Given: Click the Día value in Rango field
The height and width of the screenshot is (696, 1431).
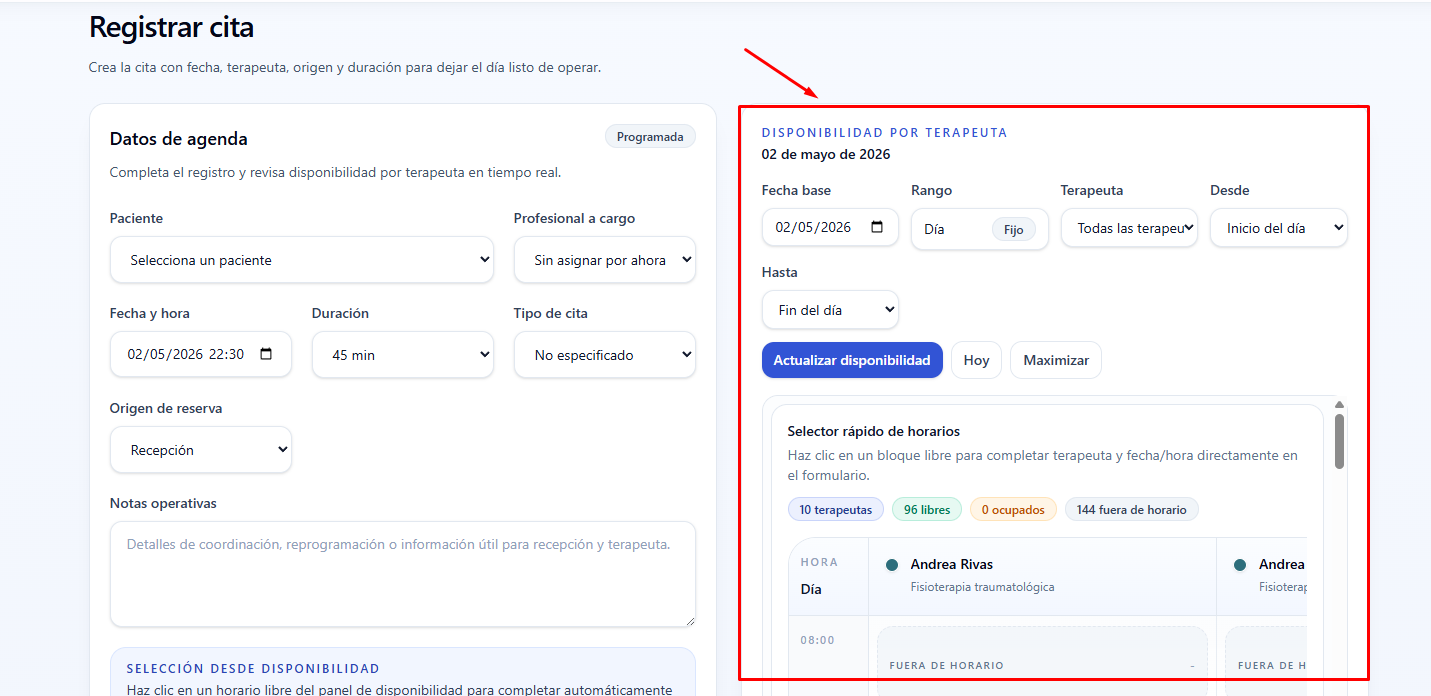Looking at the screenshot, I should coord(934,229).
